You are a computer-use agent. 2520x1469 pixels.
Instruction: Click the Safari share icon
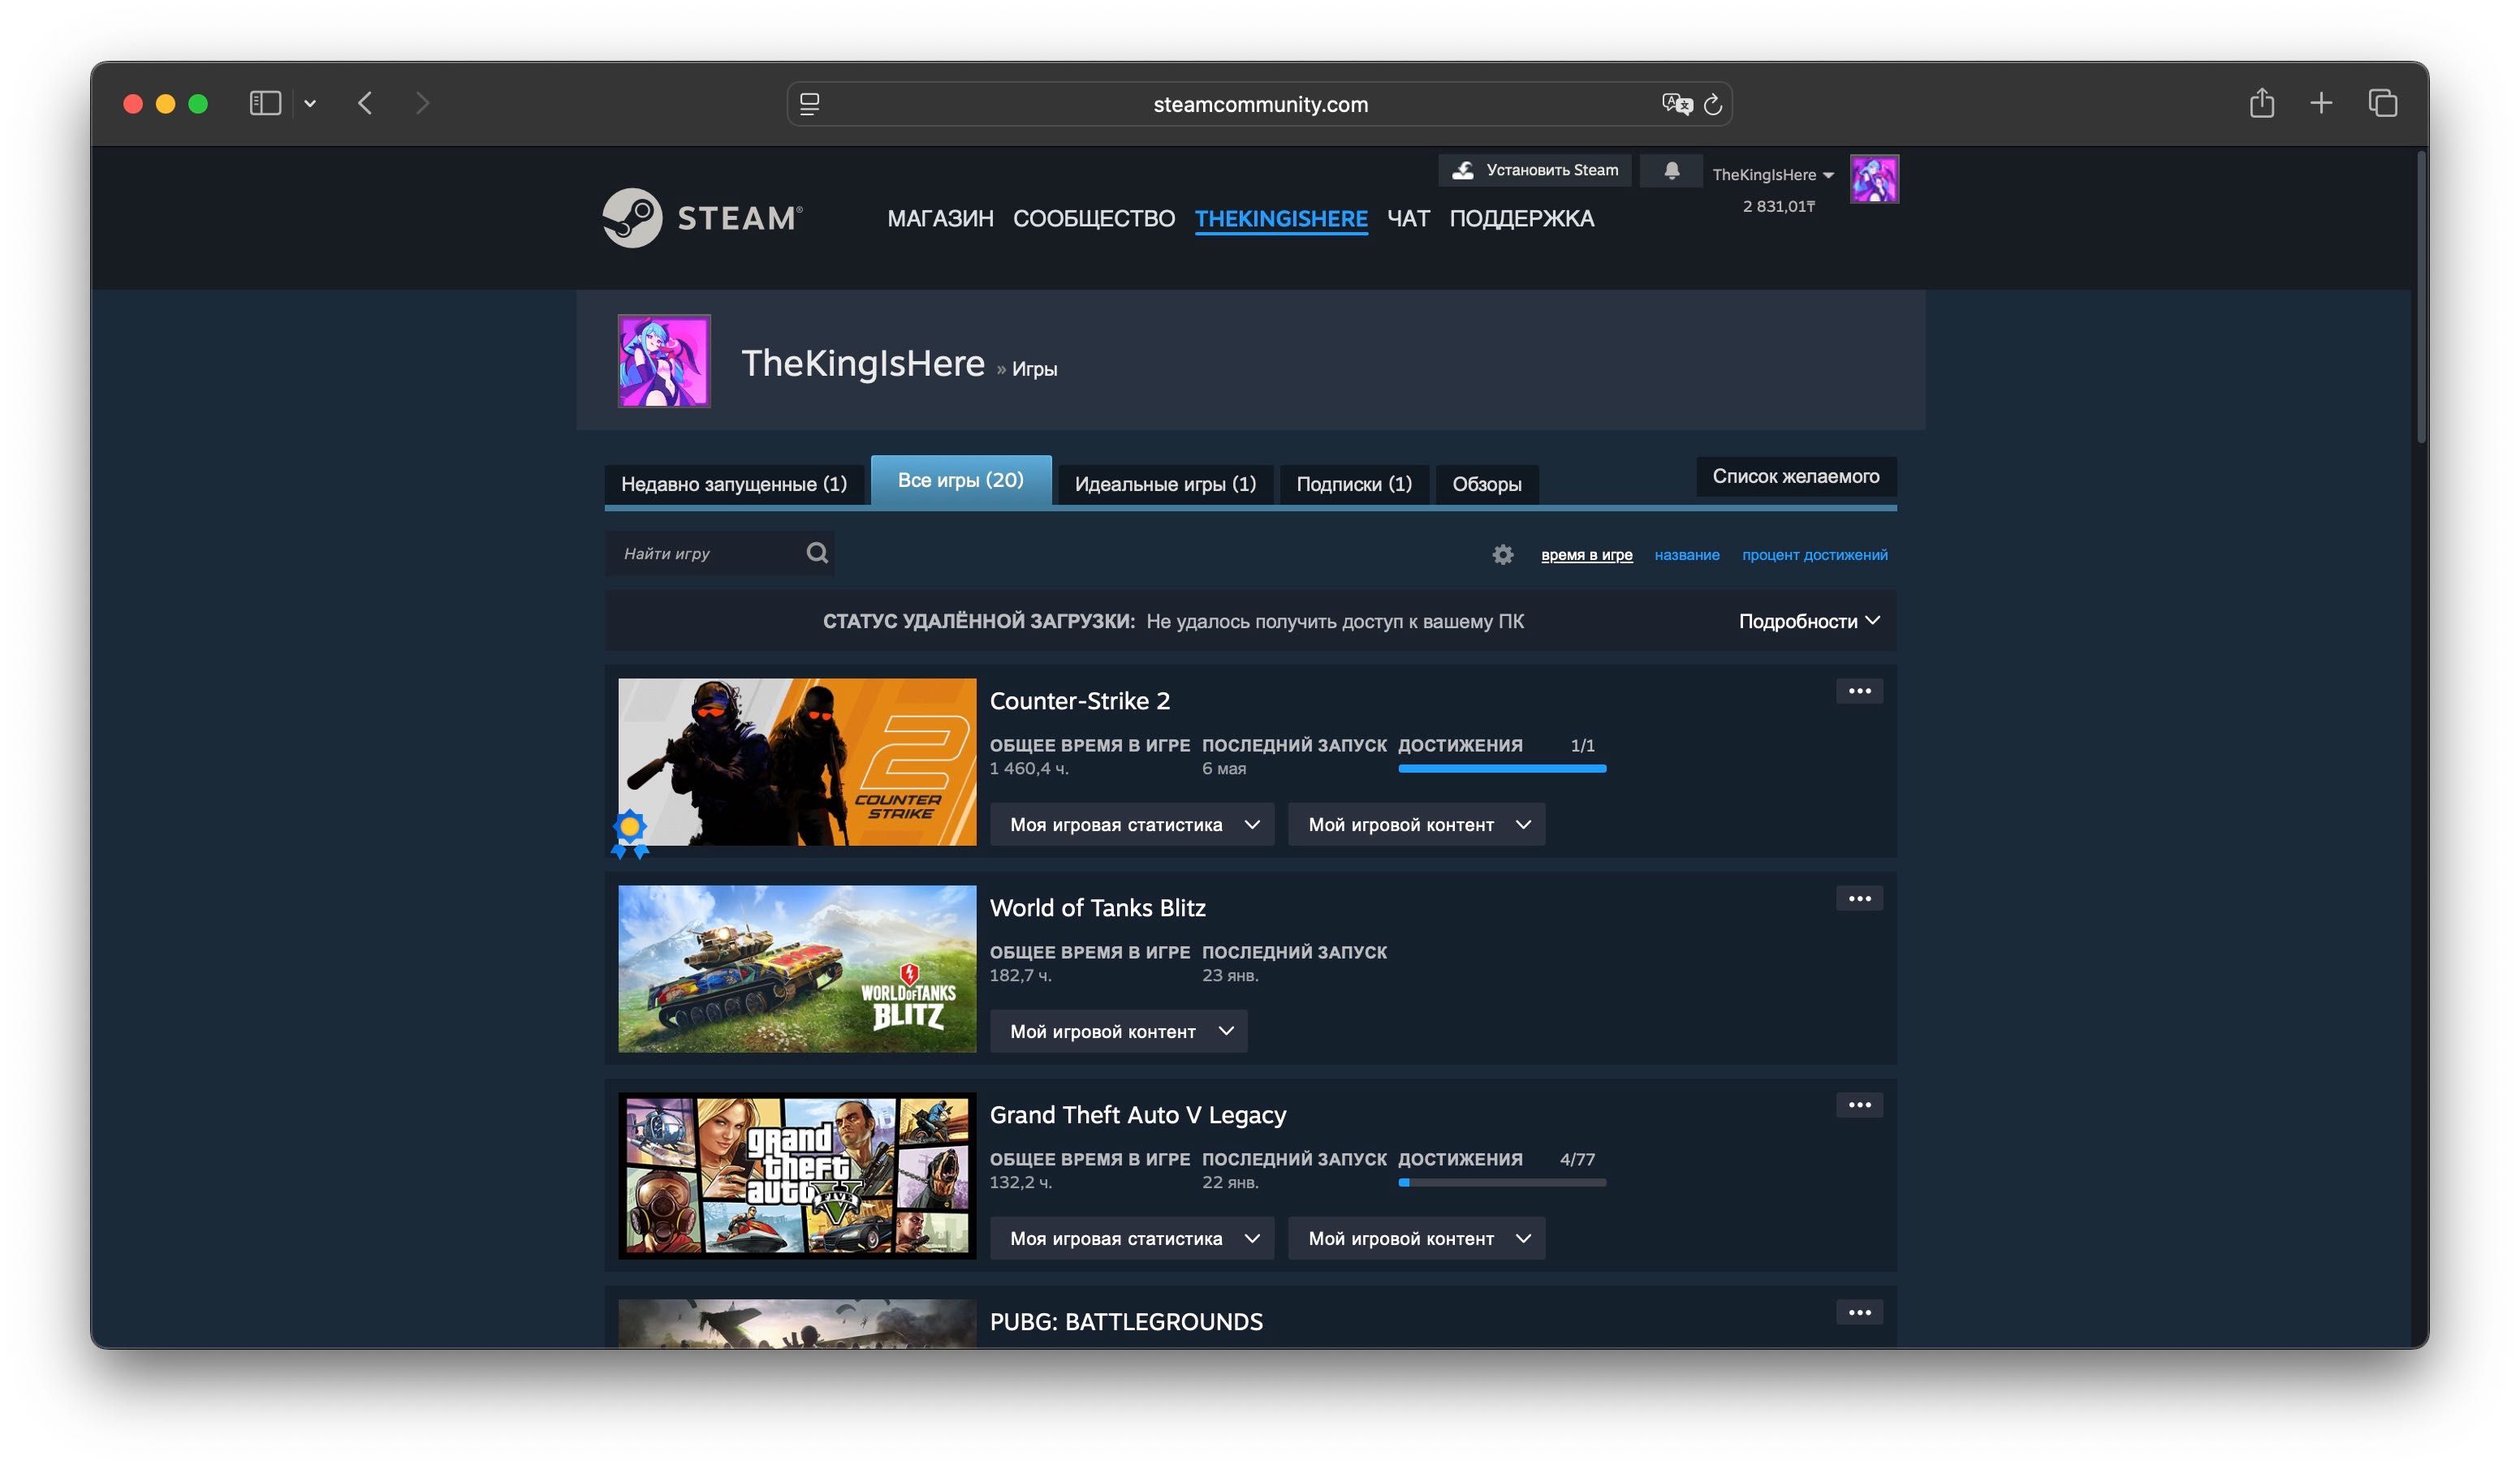(2262, 102)
